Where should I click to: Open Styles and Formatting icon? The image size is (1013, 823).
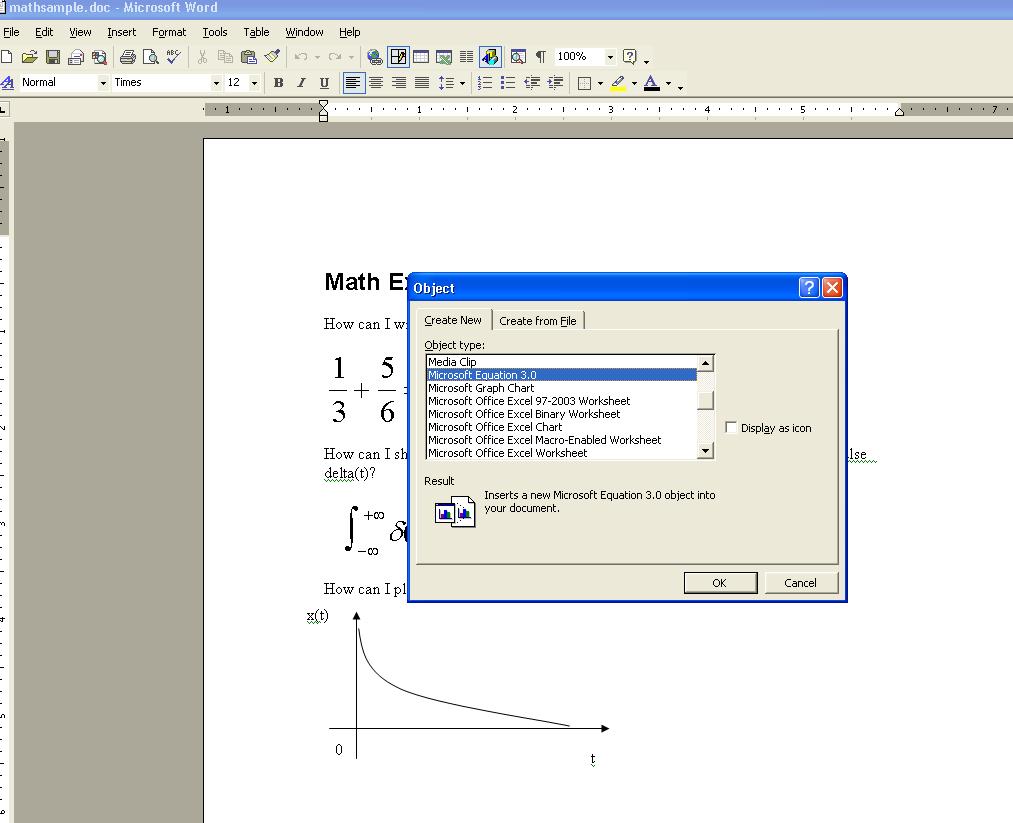8,83
